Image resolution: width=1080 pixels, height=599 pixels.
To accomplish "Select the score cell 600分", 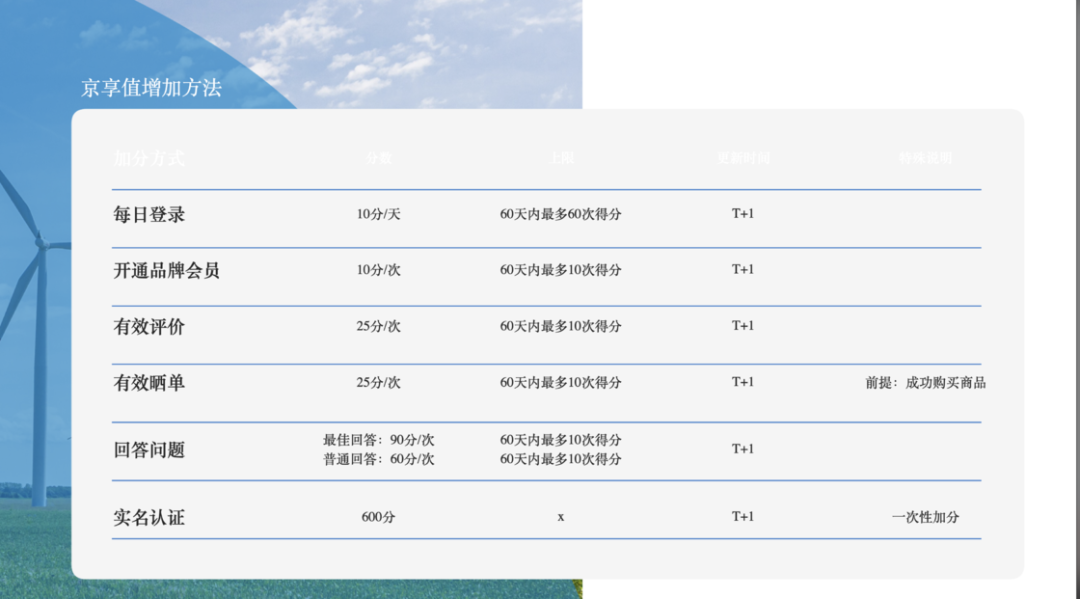I will (x=378, y=517).
